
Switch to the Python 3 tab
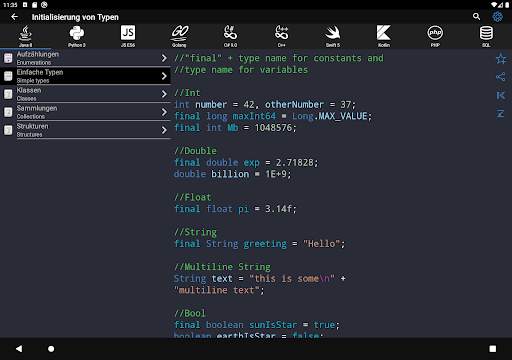point(77,36)
